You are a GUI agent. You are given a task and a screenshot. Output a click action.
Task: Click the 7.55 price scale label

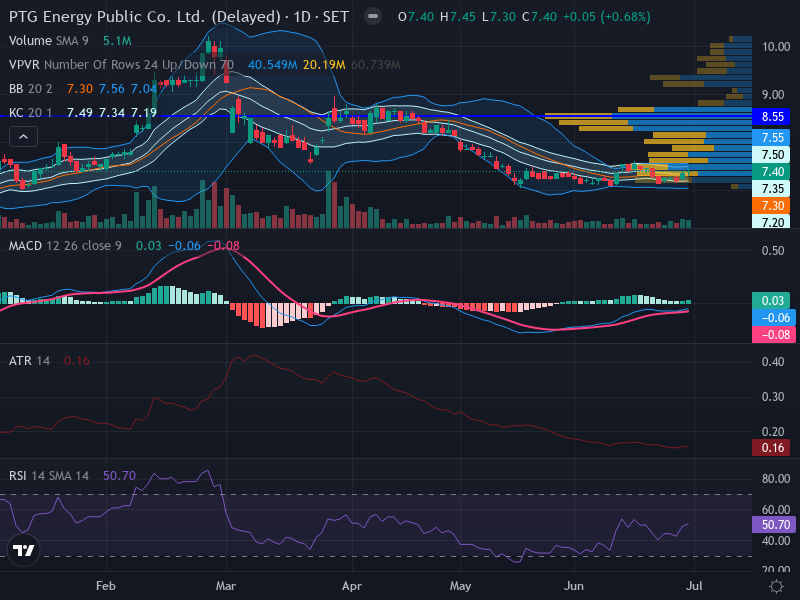point(771,138)
